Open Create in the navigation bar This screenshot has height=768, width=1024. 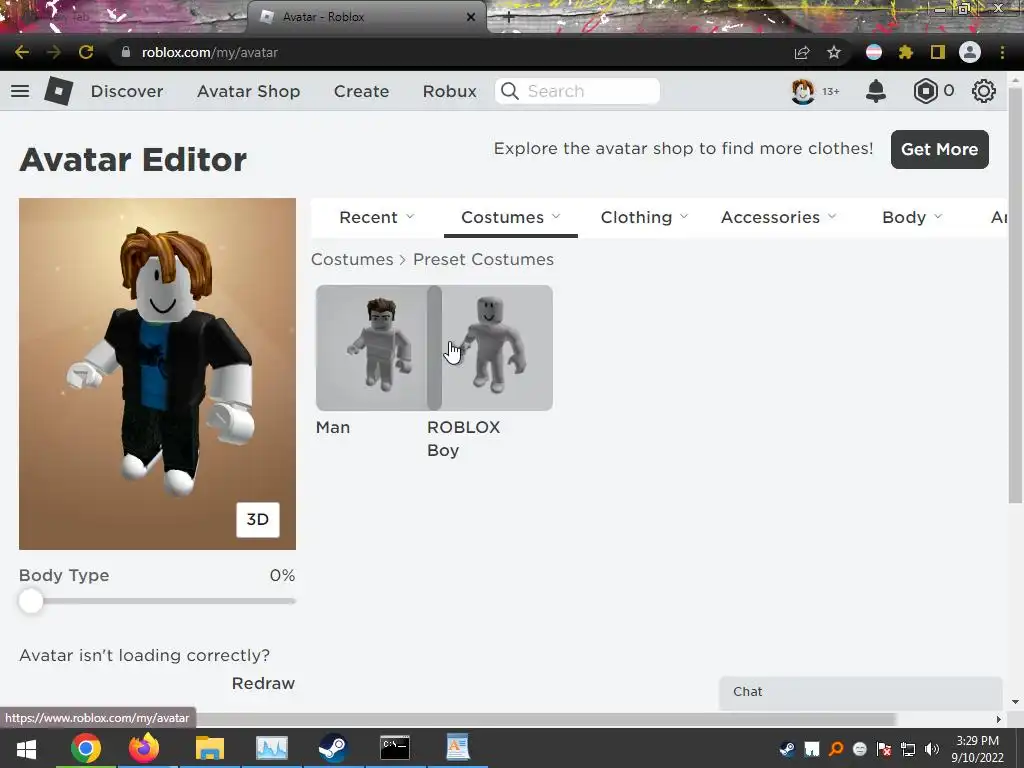coord(361,91)
